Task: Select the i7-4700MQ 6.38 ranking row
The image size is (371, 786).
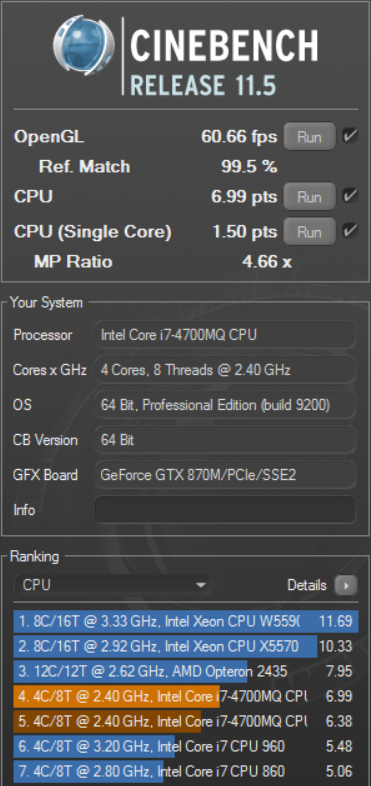Action: click(x=186, y=721)
